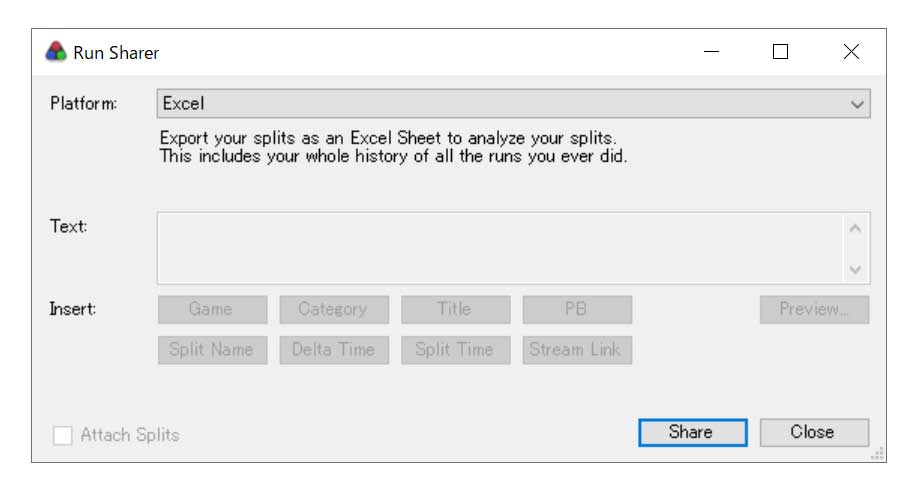This screenshot has height=493, width=910.
Task: Open the Excel platform combo box
Action: pos(500,104)
